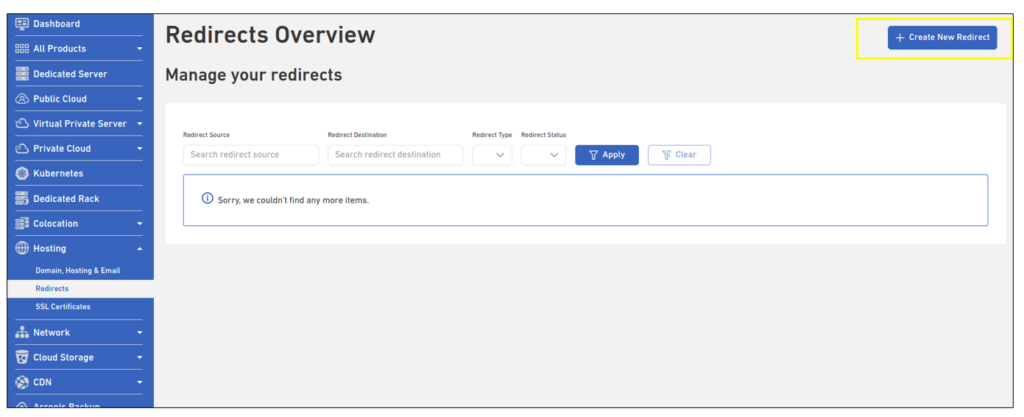1024x417 pixels.
Task: Click the Redirect Type label
Action: [x=492, y=135]
